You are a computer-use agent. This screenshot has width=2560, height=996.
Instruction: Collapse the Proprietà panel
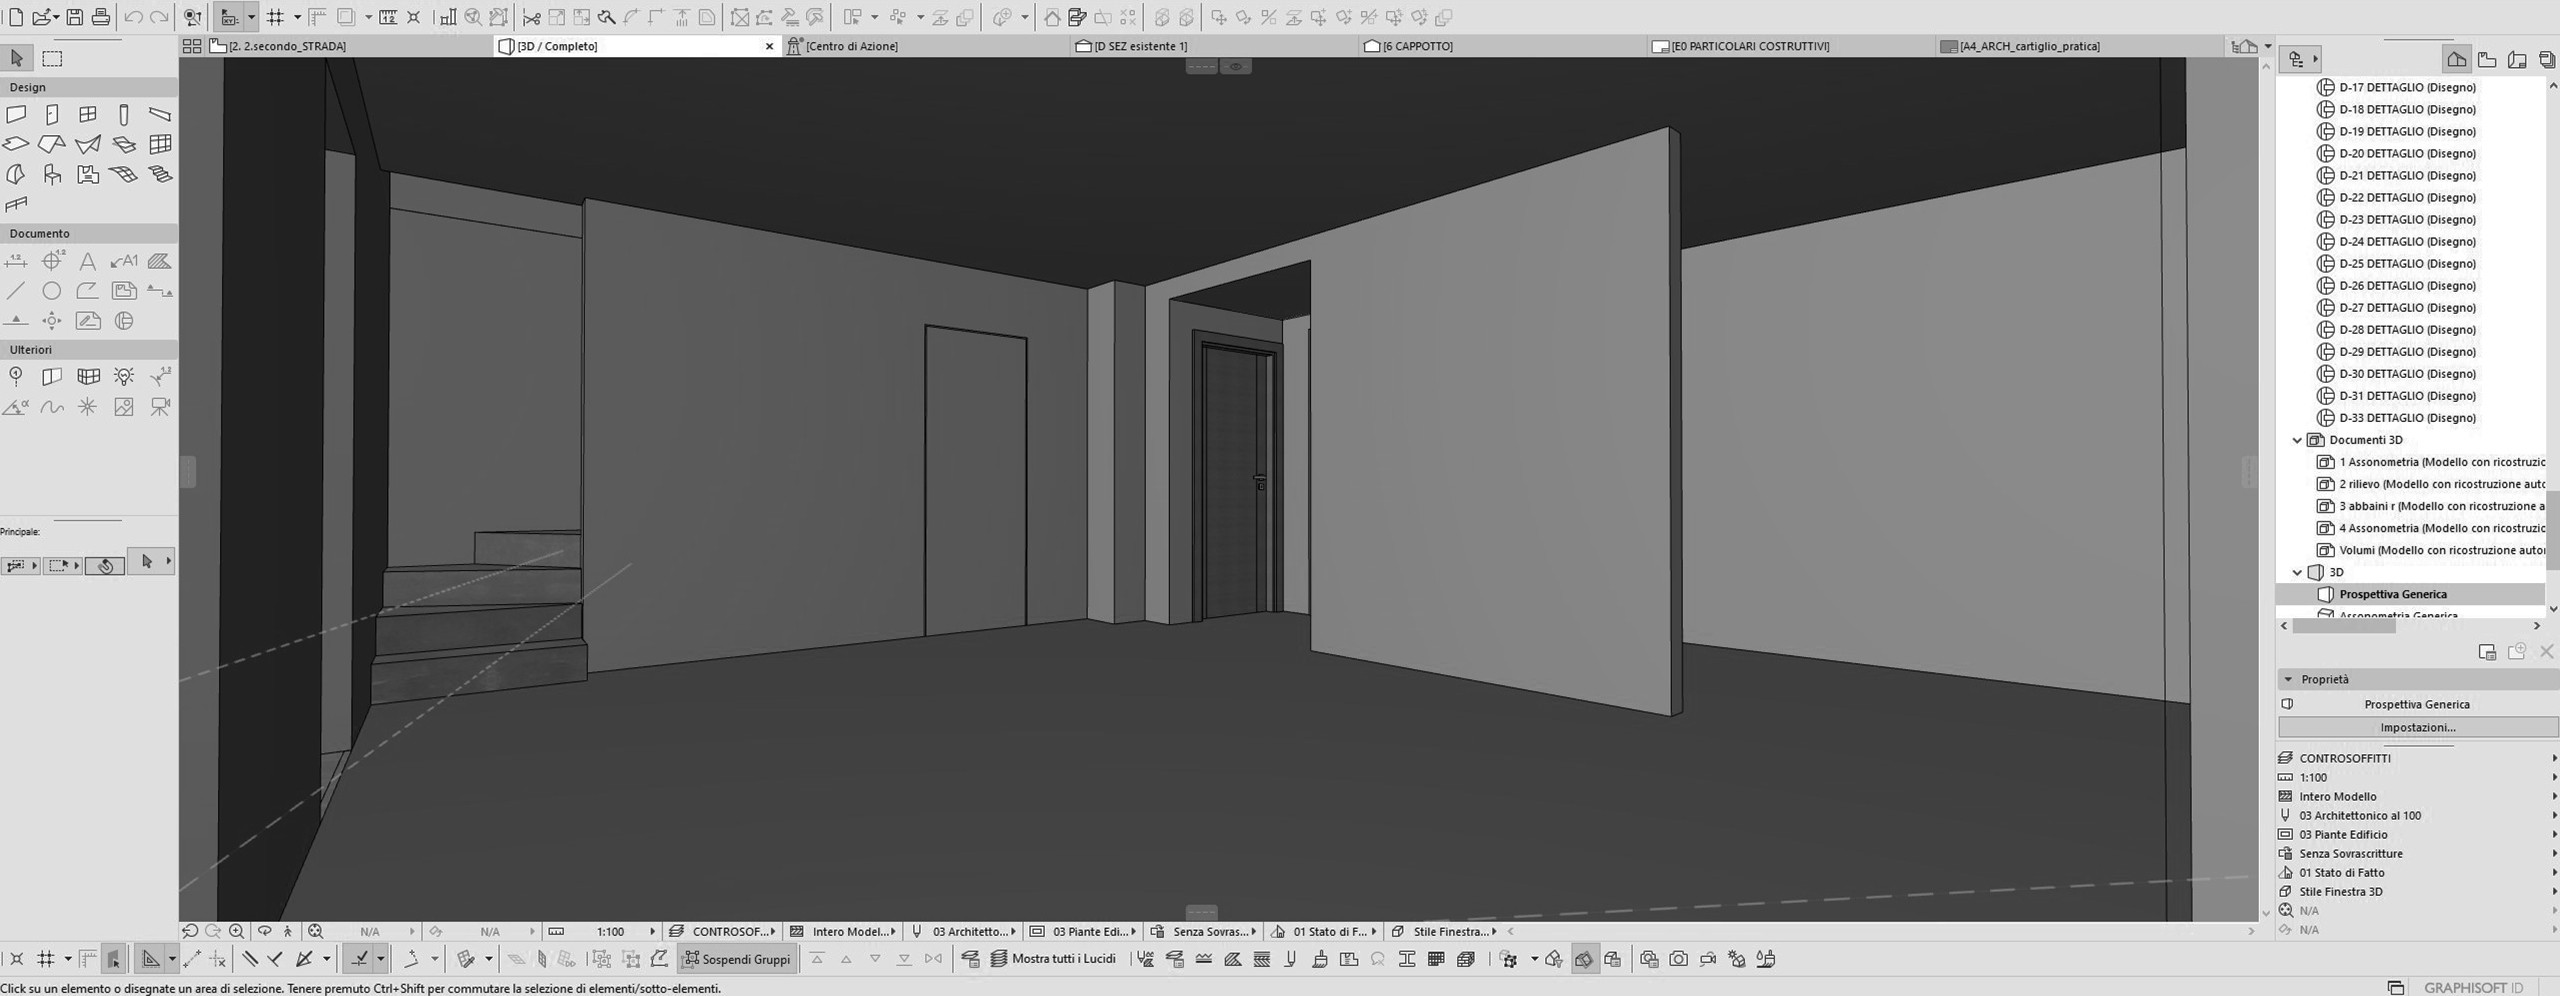click(x=2288, y=679)
